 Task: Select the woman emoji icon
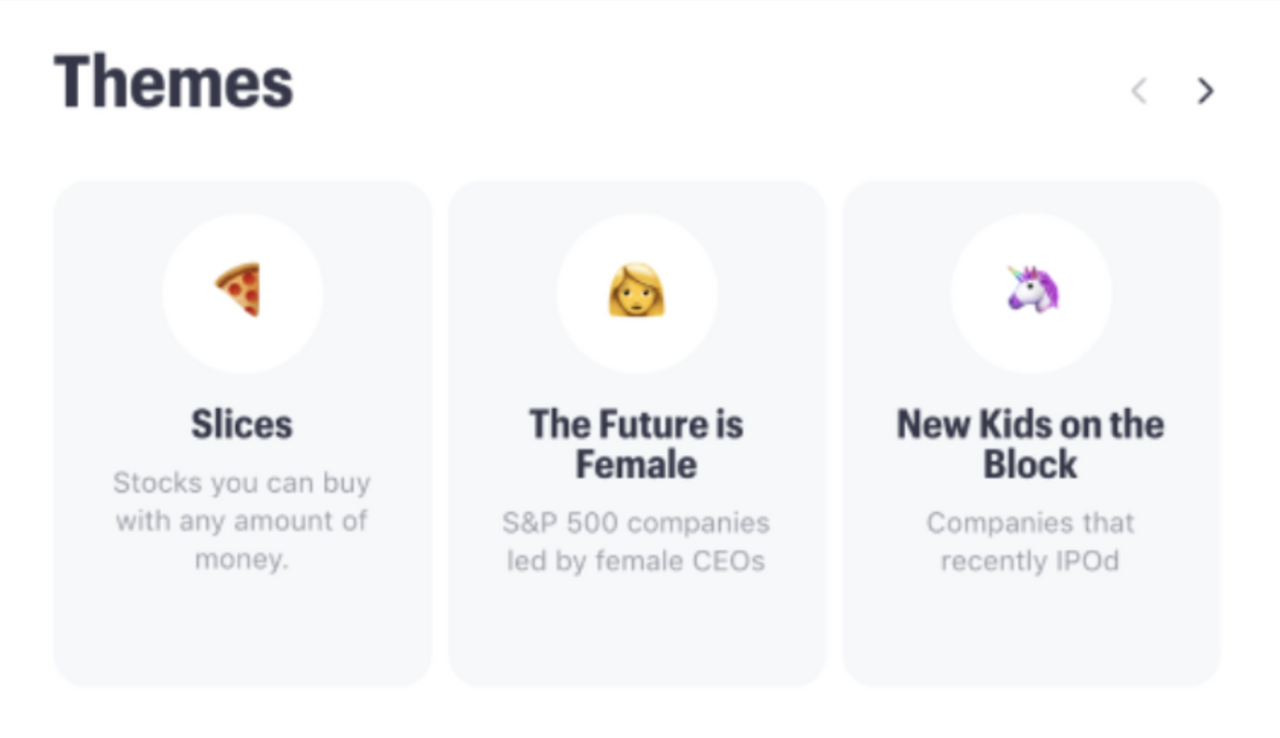[x=637, y=290]
